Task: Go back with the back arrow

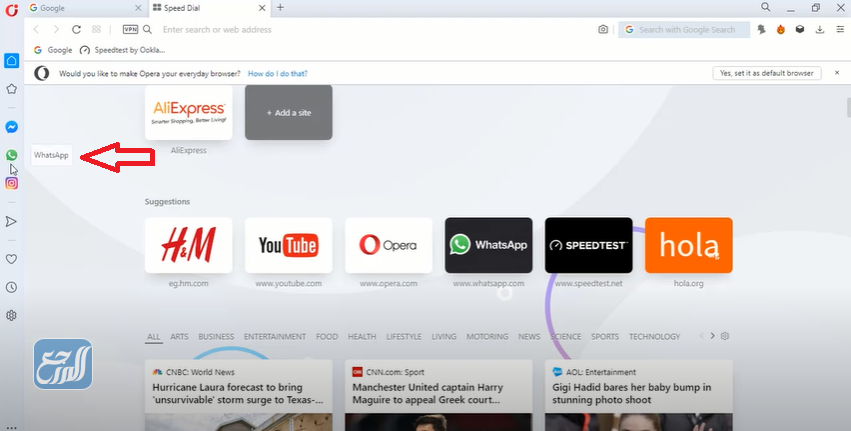Action: tap(36, 29)
